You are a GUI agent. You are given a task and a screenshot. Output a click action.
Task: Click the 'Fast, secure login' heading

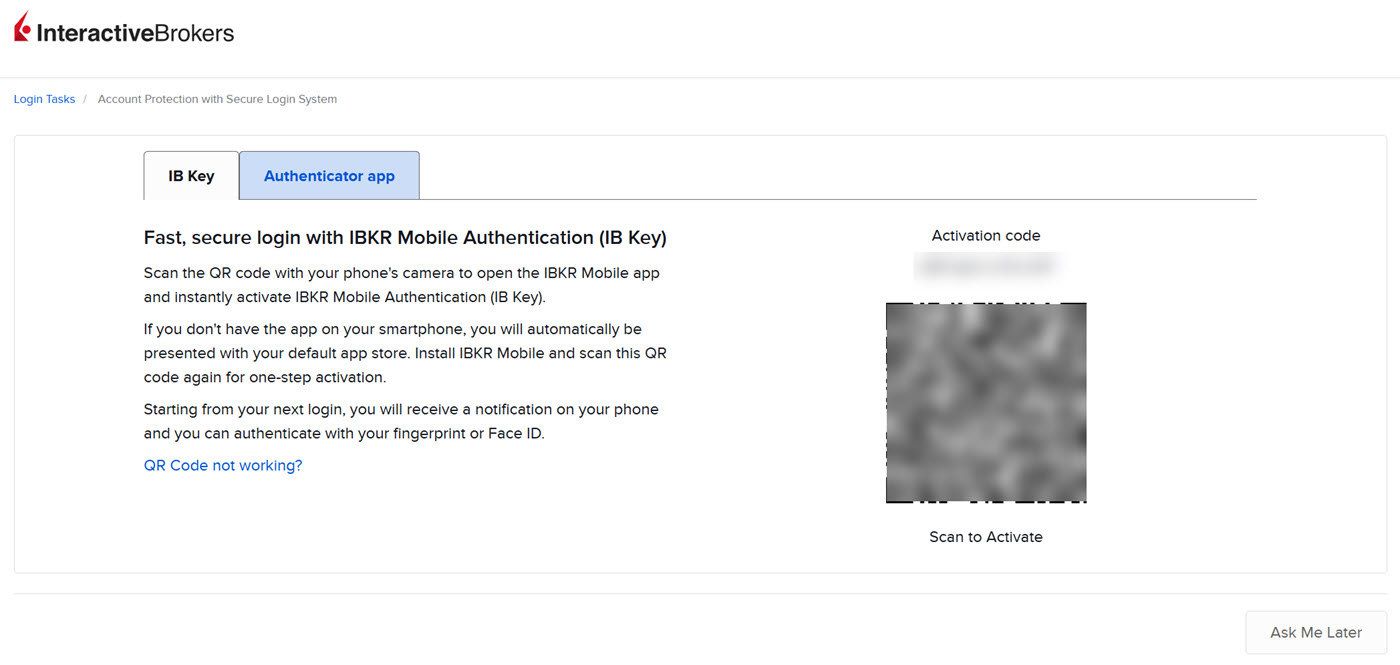tap(405, 238)
